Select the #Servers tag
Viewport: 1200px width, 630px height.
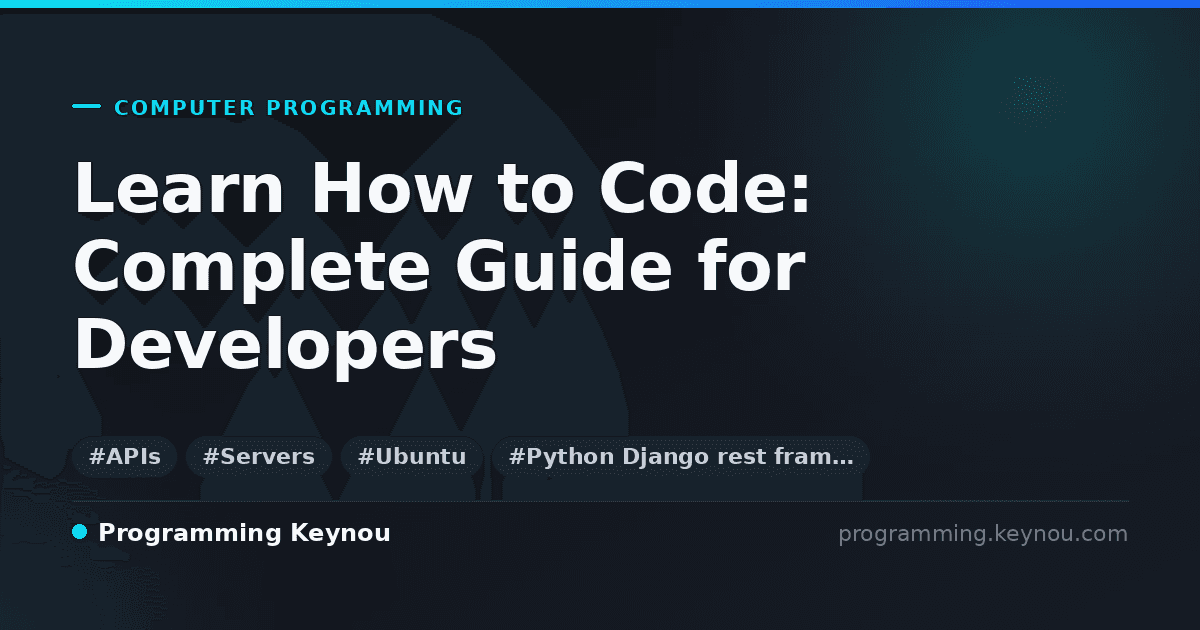pos(259,457)
